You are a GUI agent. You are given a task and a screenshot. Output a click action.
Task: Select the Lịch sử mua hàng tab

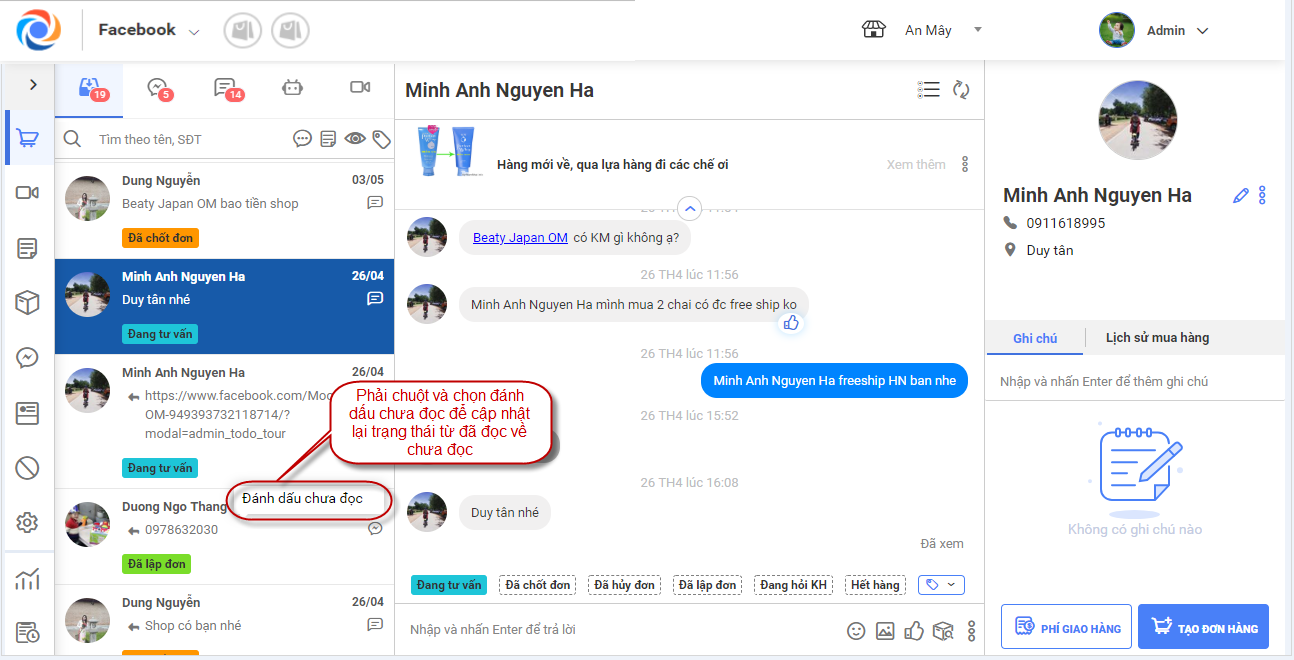[1157, 338]
